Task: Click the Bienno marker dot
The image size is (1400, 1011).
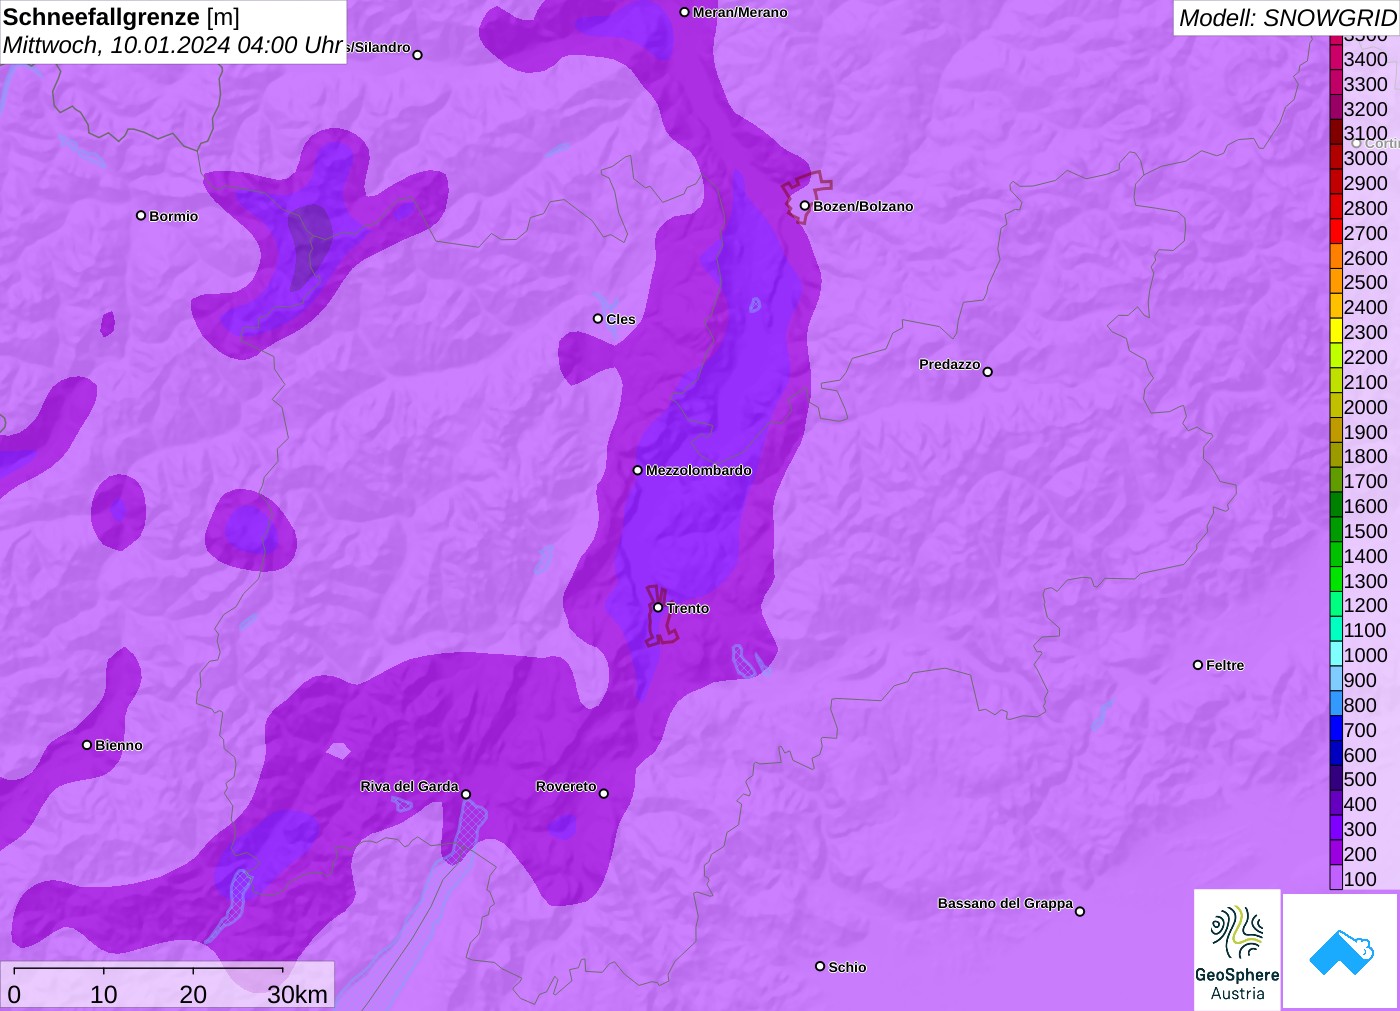Action: click(87, 745)
